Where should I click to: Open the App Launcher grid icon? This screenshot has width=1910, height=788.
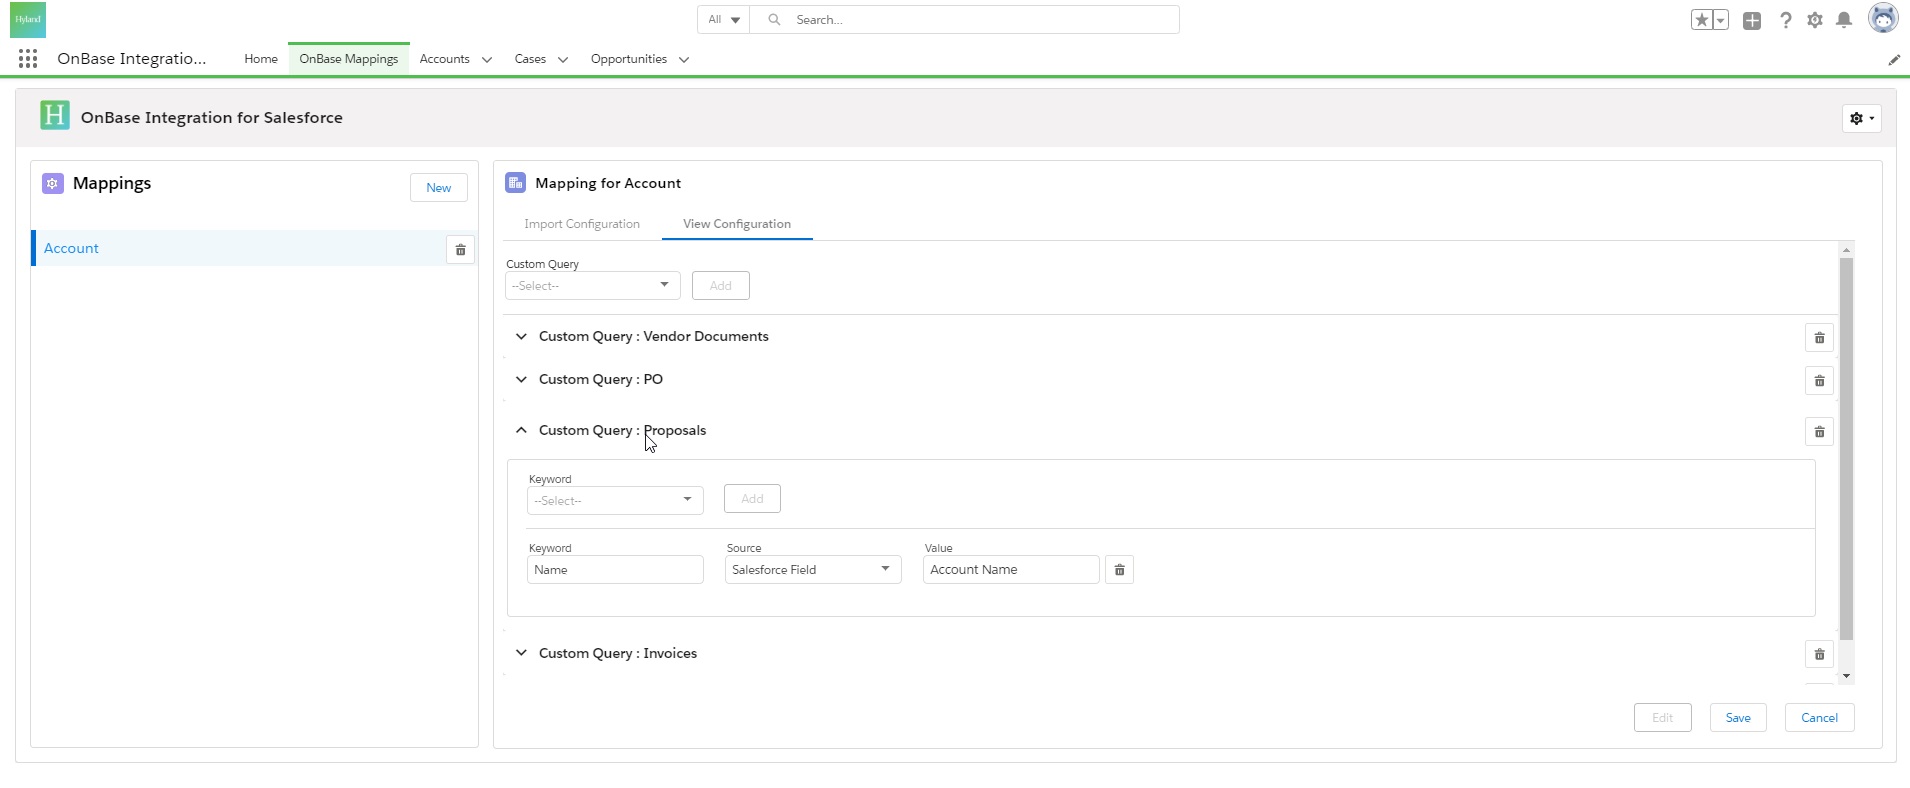[x=28, y=59]
